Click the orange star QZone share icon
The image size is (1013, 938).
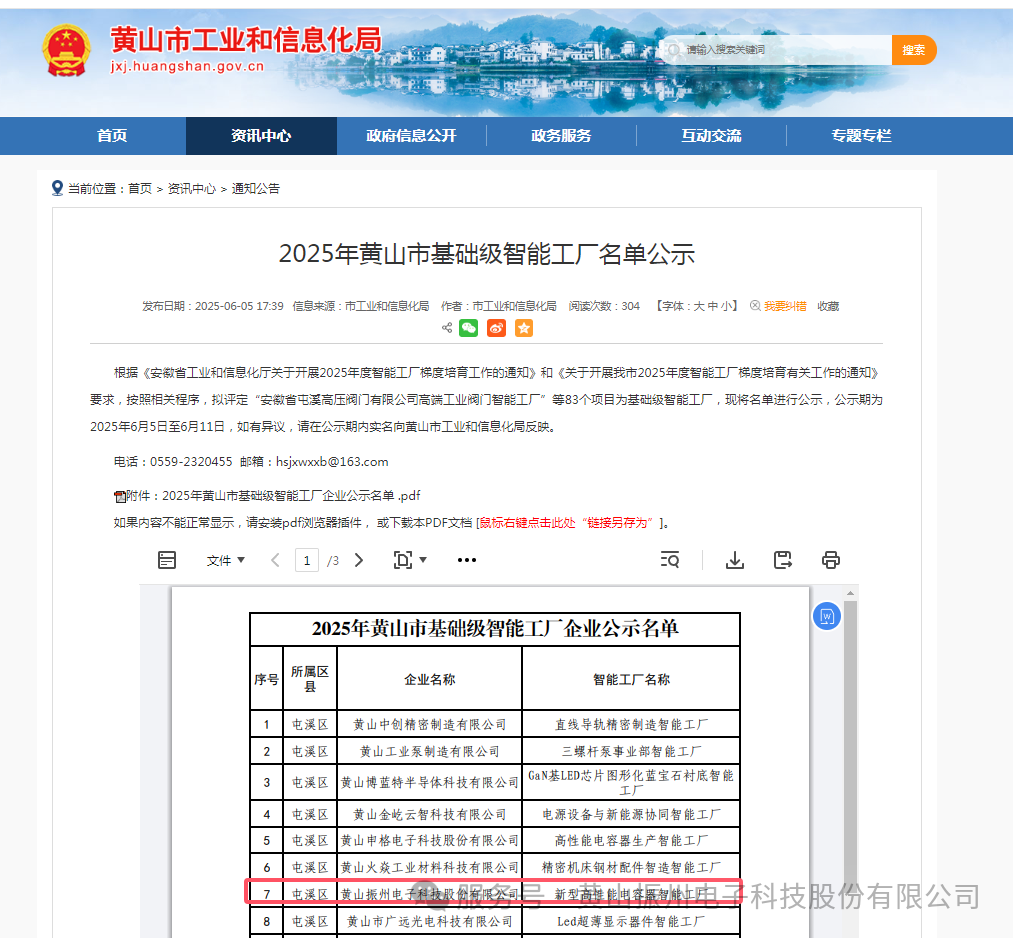(524, 328)
